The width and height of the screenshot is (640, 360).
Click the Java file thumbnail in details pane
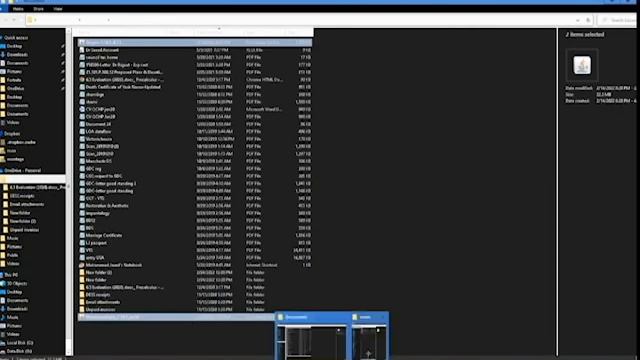pyautogui.click(x=582, y=65)
